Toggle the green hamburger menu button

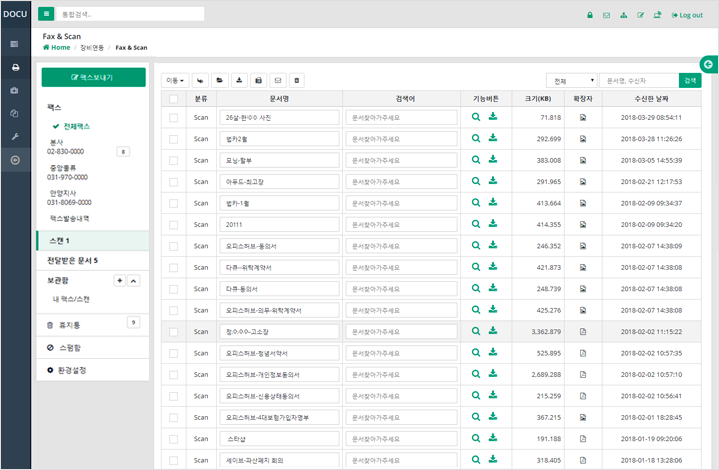pyautogui.click(x=46, y=14)
